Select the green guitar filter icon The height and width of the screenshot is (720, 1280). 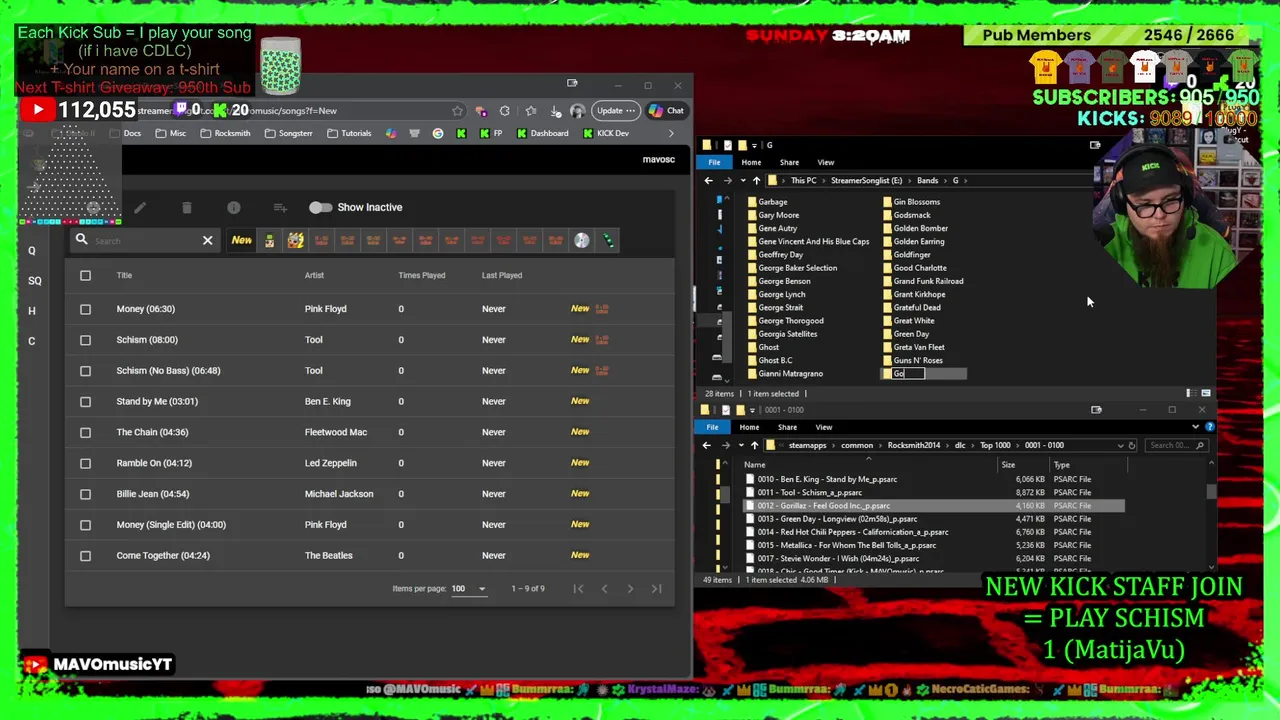pyautogui.click(x=608, y=240)
